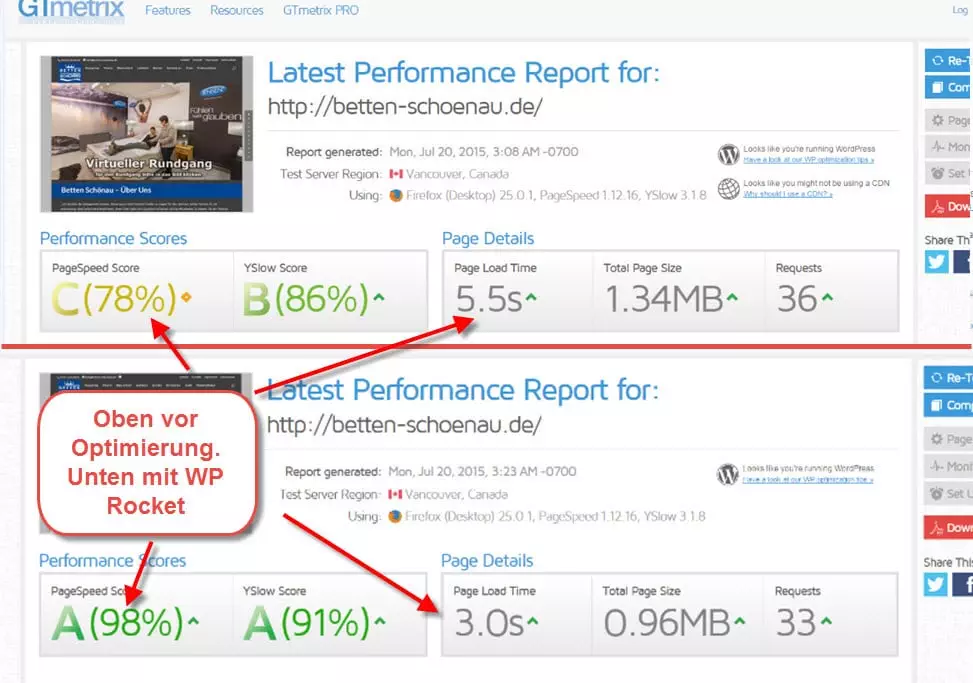Screen dimensions: 973x683
Task: Click the Firefox icon in the 3:23 AM report
Action: (395, 516)
